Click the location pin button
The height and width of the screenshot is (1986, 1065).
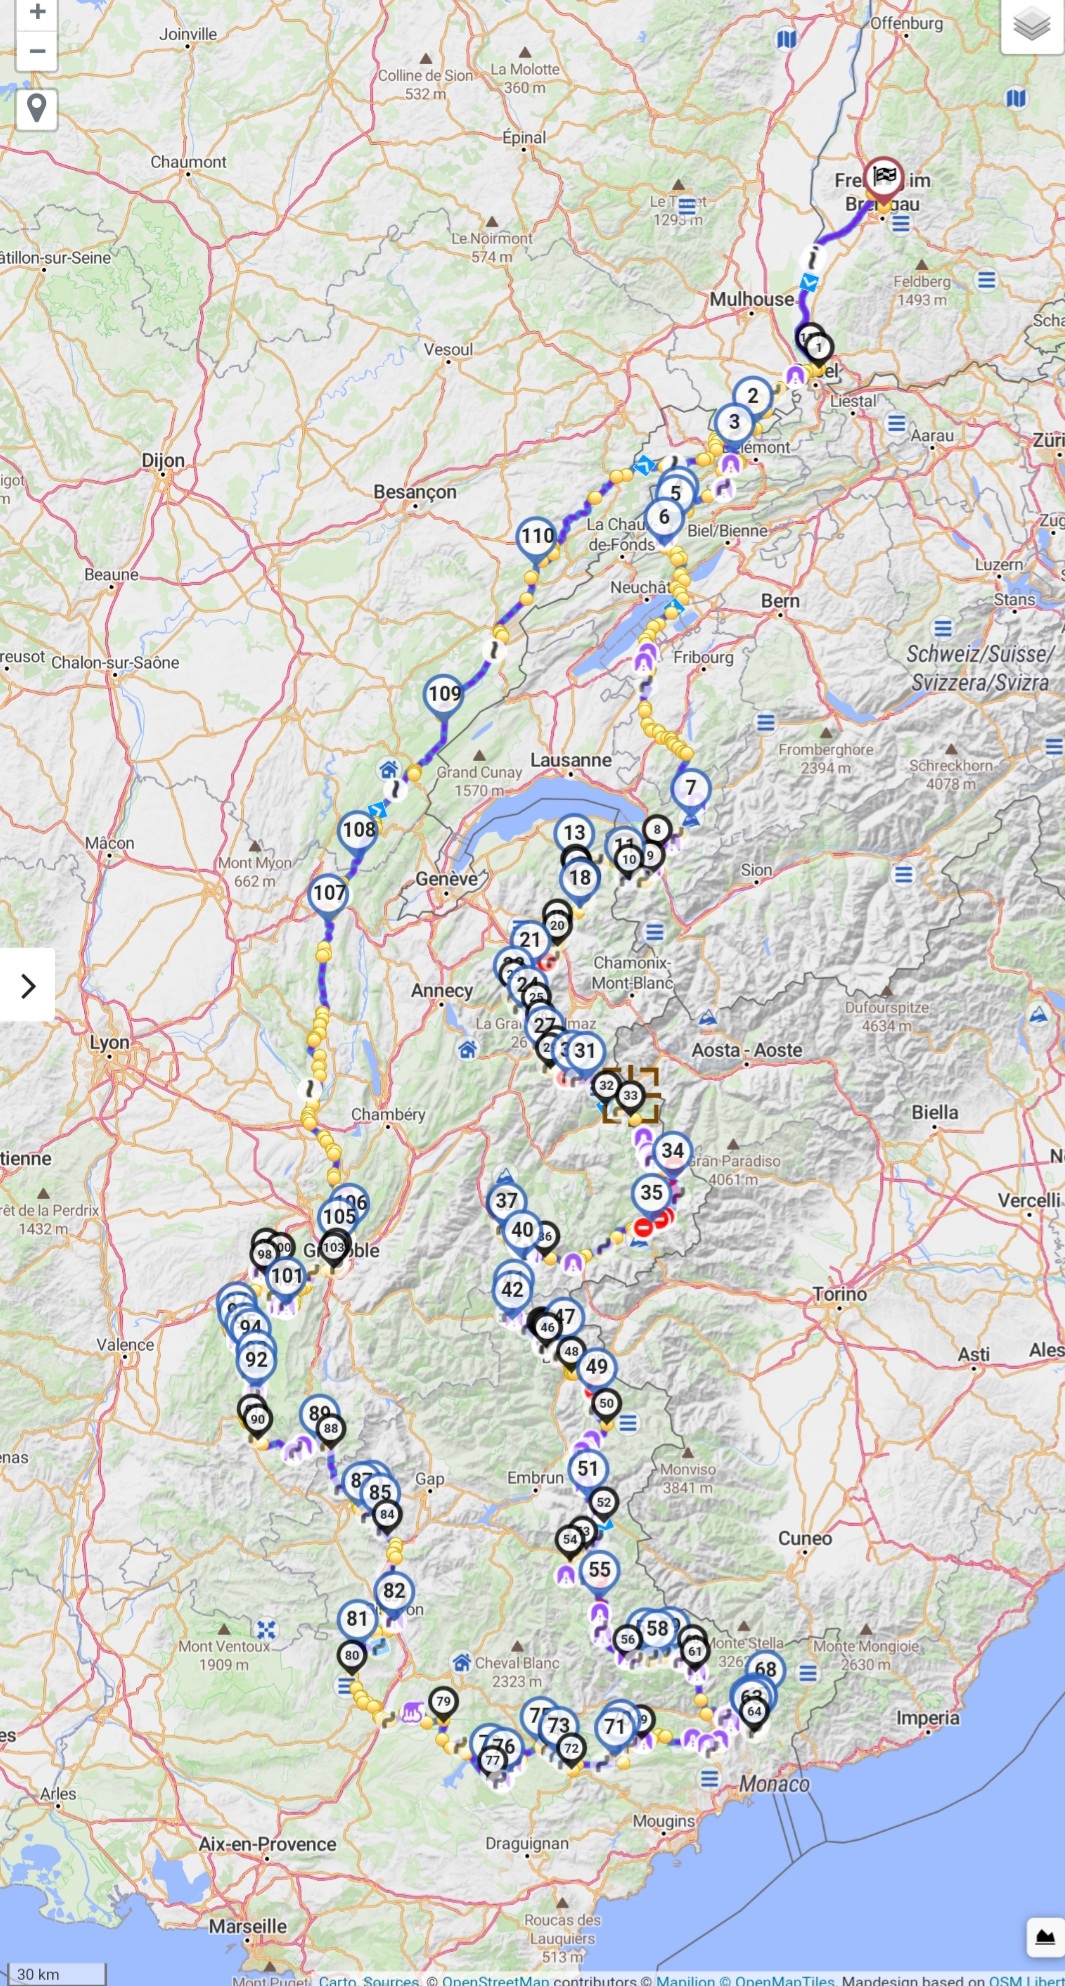(x=37, y=108)
